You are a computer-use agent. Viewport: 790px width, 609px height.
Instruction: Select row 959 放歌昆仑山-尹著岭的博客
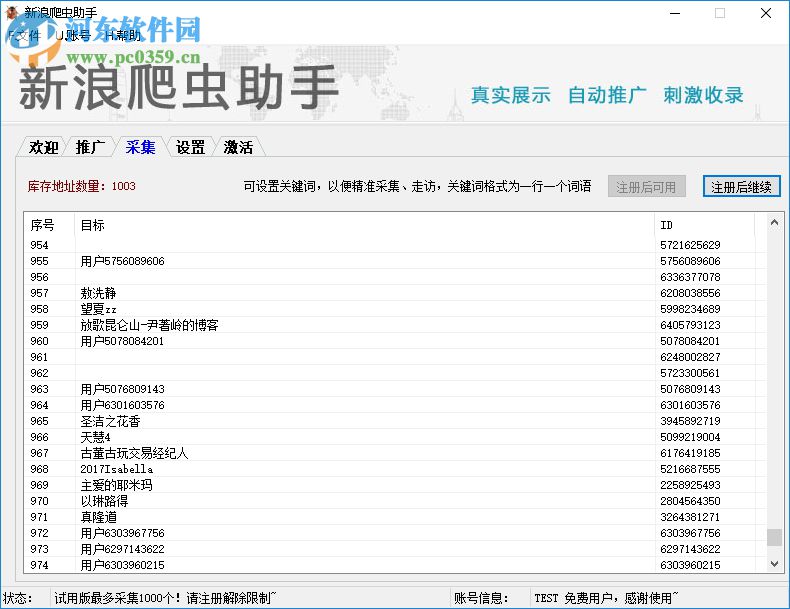click(150, 325)
